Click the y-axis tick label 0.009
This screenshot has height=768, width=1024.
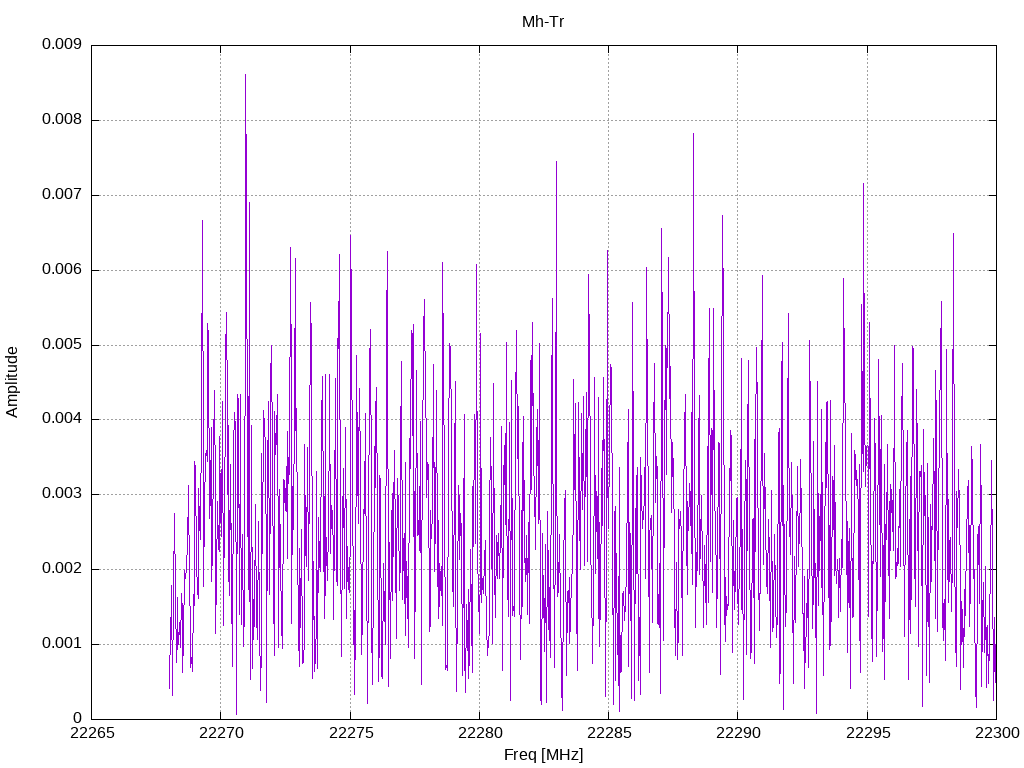pyautogui.click(x=61, y=44)
